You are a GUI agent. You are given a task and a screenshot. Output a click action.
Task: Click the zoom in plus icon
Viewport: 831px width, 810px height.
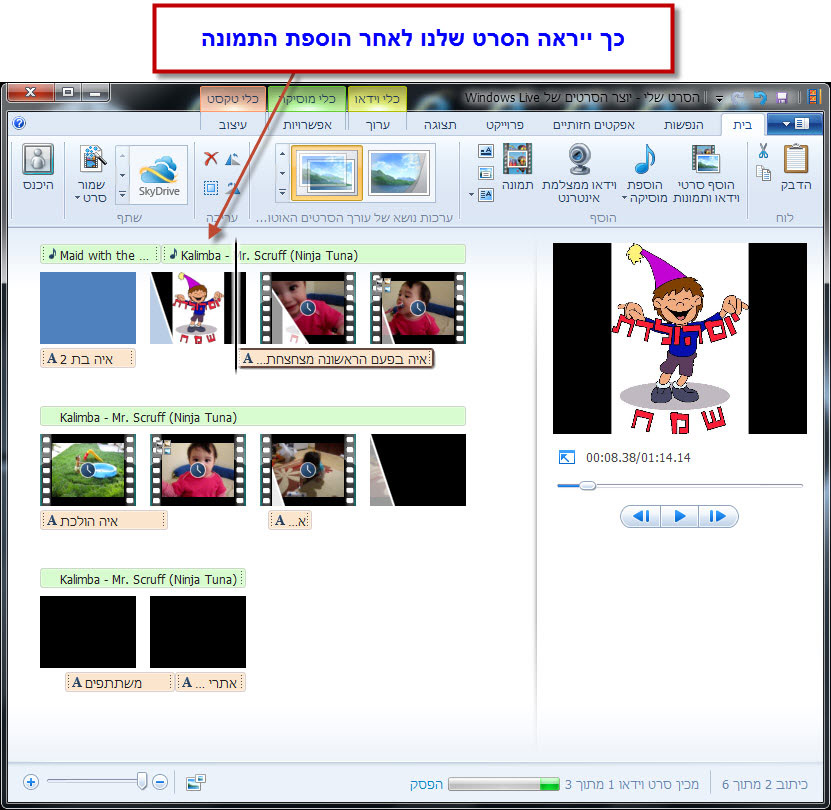click(31, 782)
